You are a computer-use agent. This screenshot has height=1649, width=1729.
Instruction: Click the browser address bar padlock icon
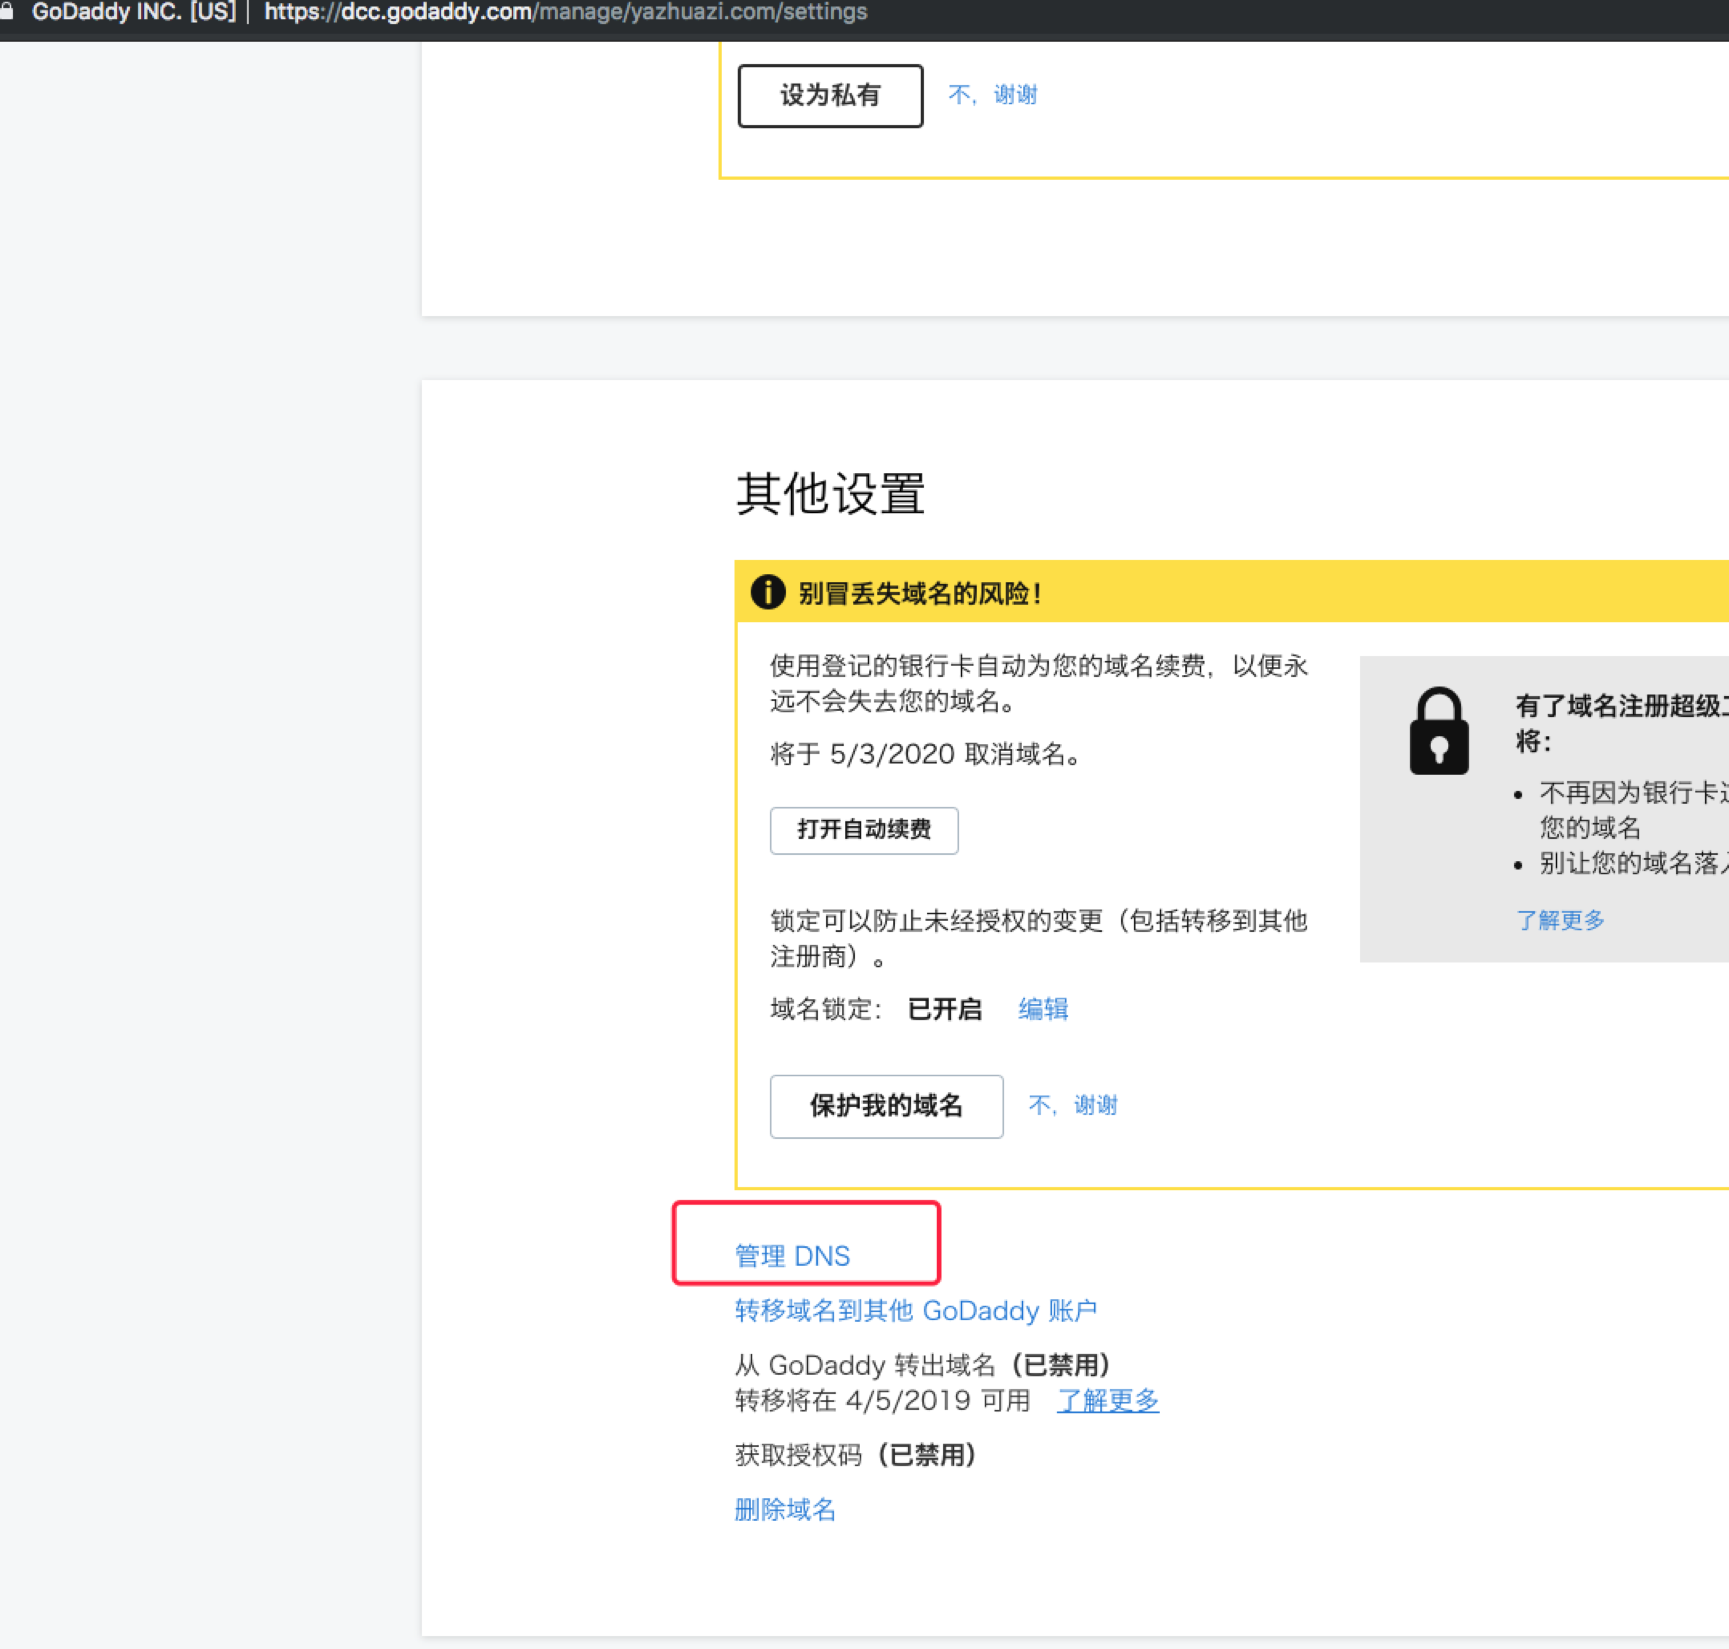pyautogui.click(x=7, y=12)
